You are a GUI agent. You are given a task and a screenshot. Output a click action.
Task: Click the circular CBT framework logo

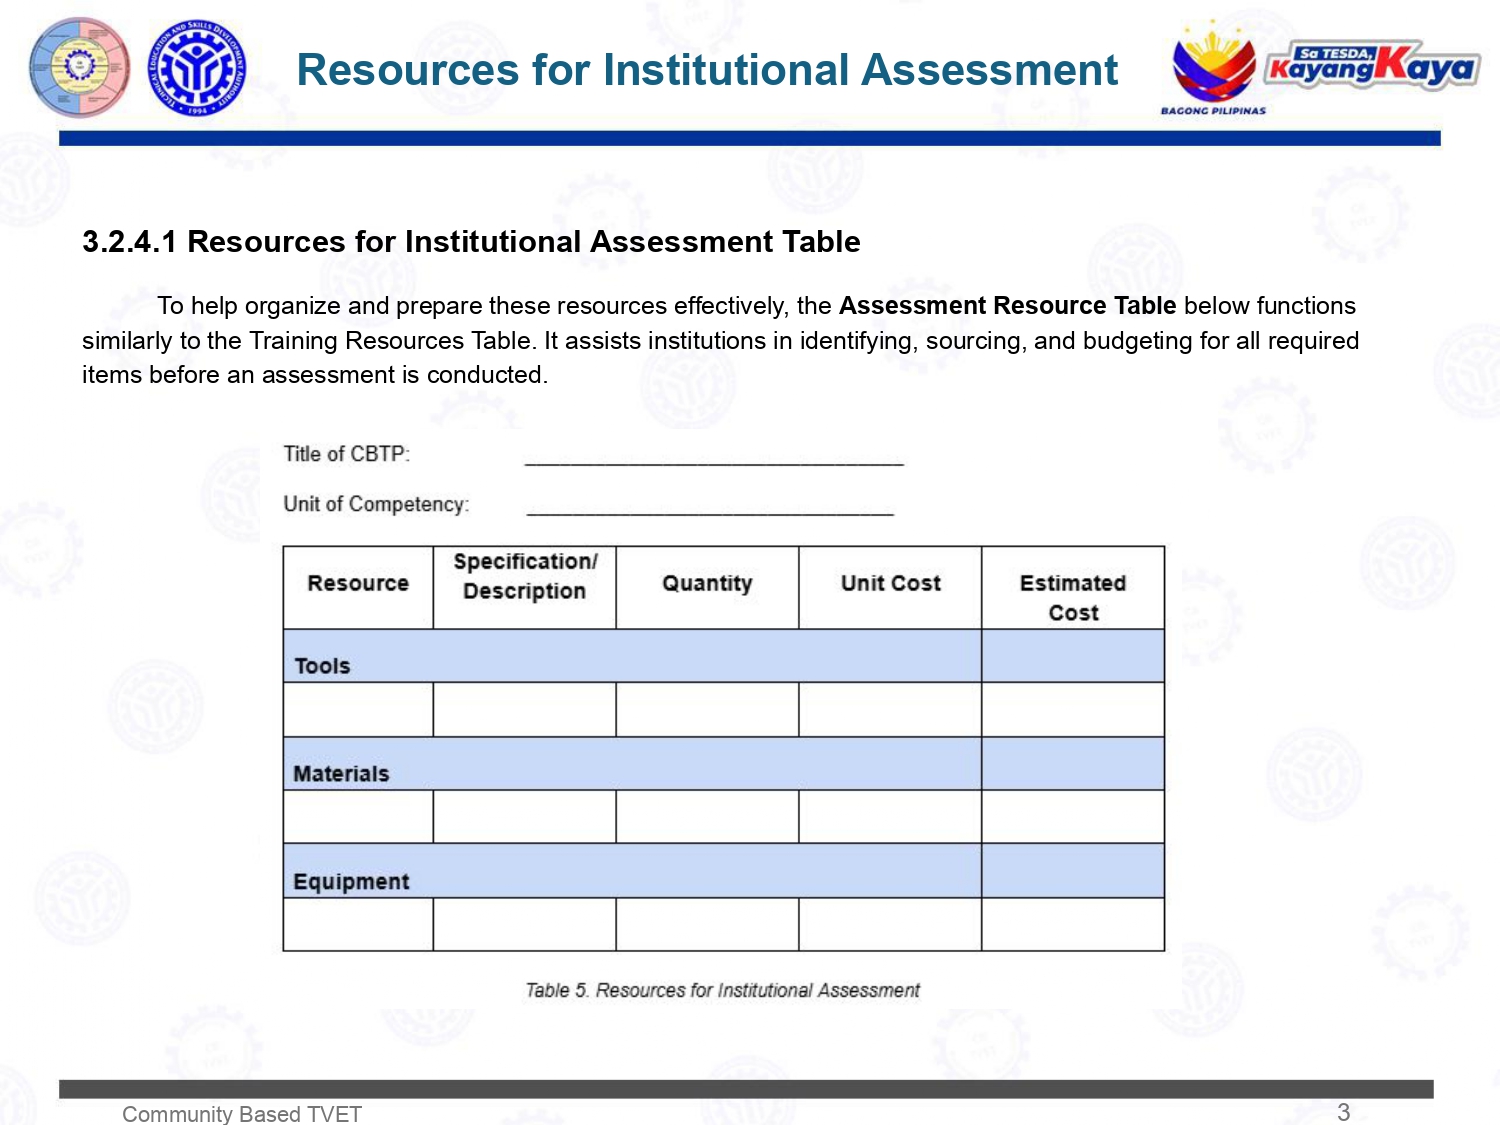click(x=80, y=67)
